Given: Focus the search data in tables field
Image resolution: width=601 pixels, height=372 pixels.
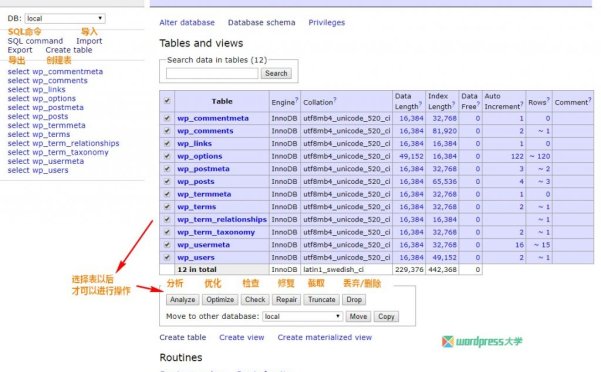Looking at the screenshot, I should (212, 73).
